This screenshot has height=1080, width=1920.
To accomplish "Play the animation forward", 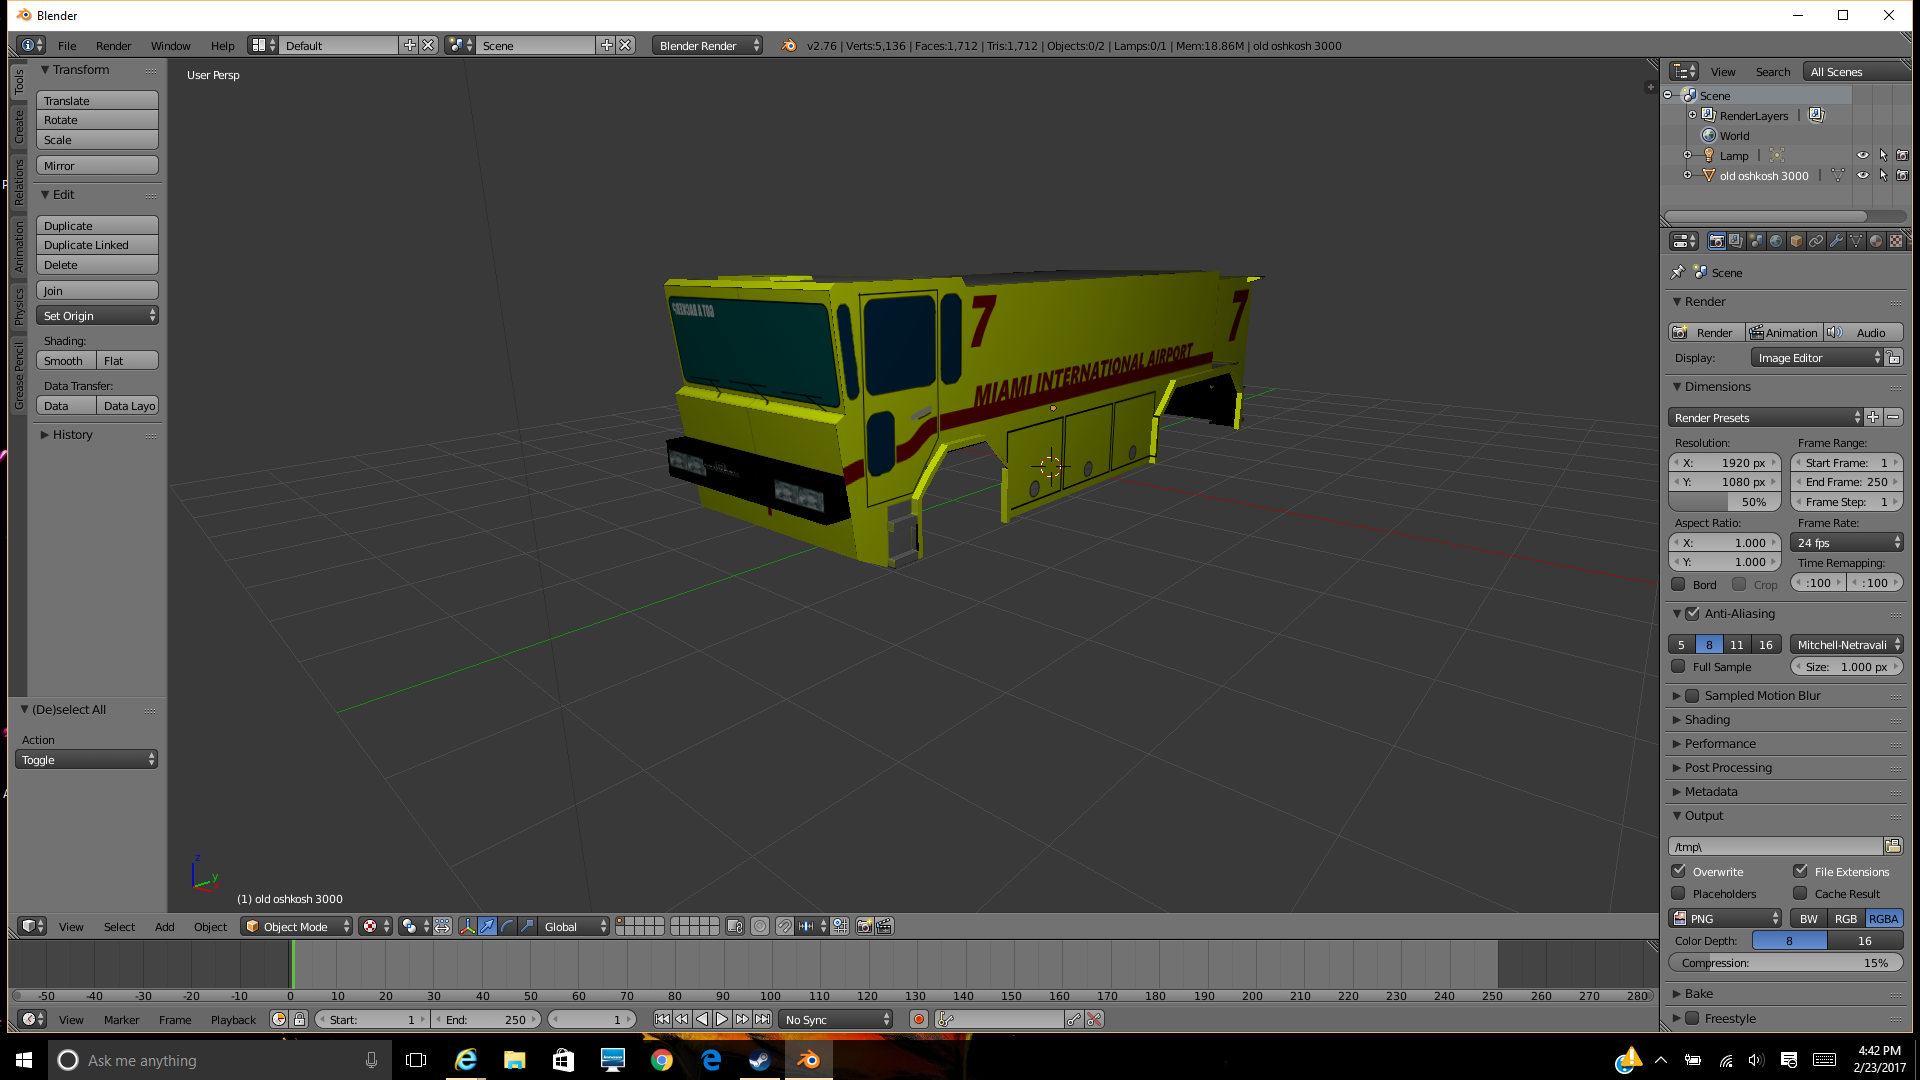I will click(722, 1019).
